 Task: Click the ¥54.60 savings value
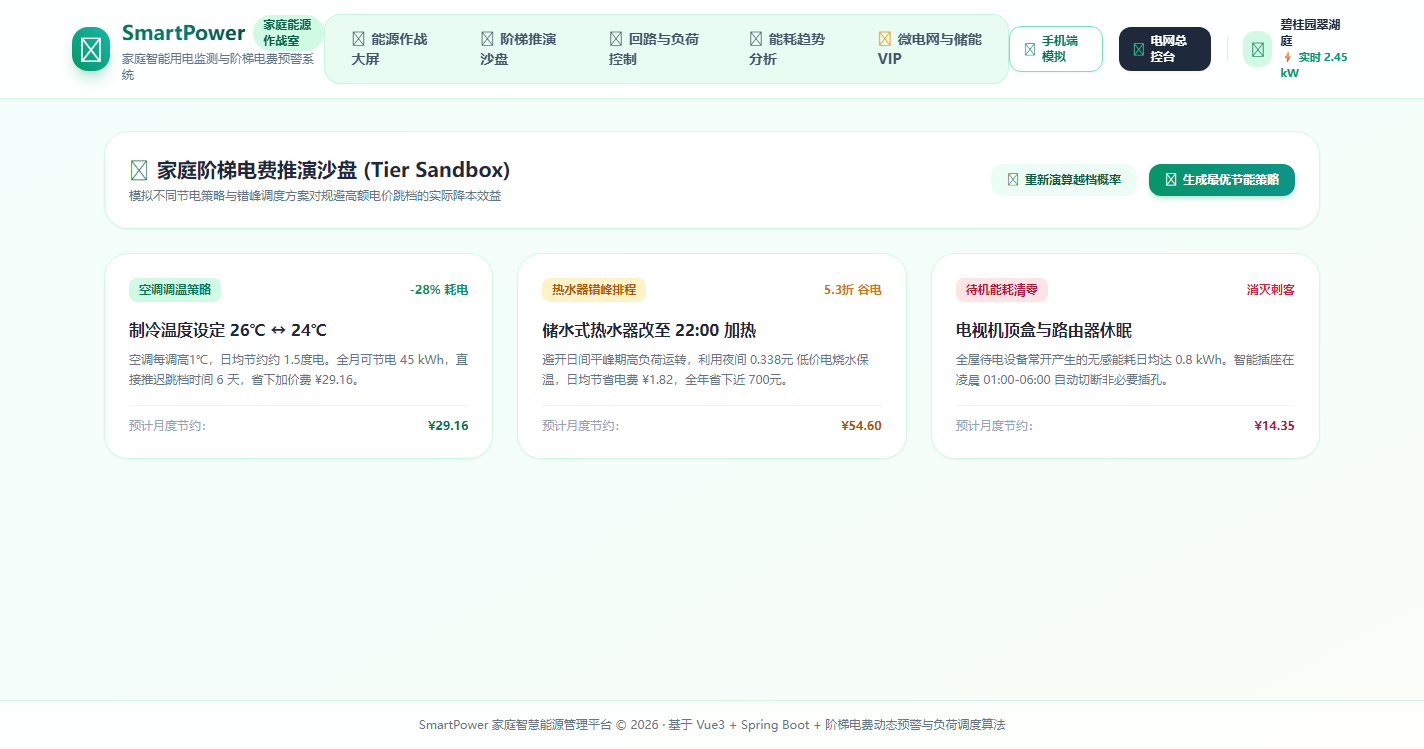tap(862, 426)
